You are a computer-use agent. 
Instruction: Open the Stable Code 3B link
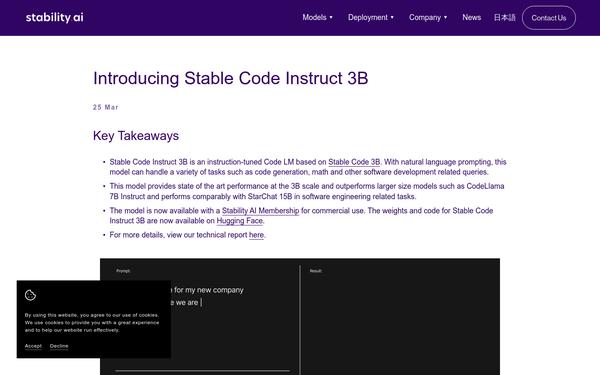(x=354, y=162)
